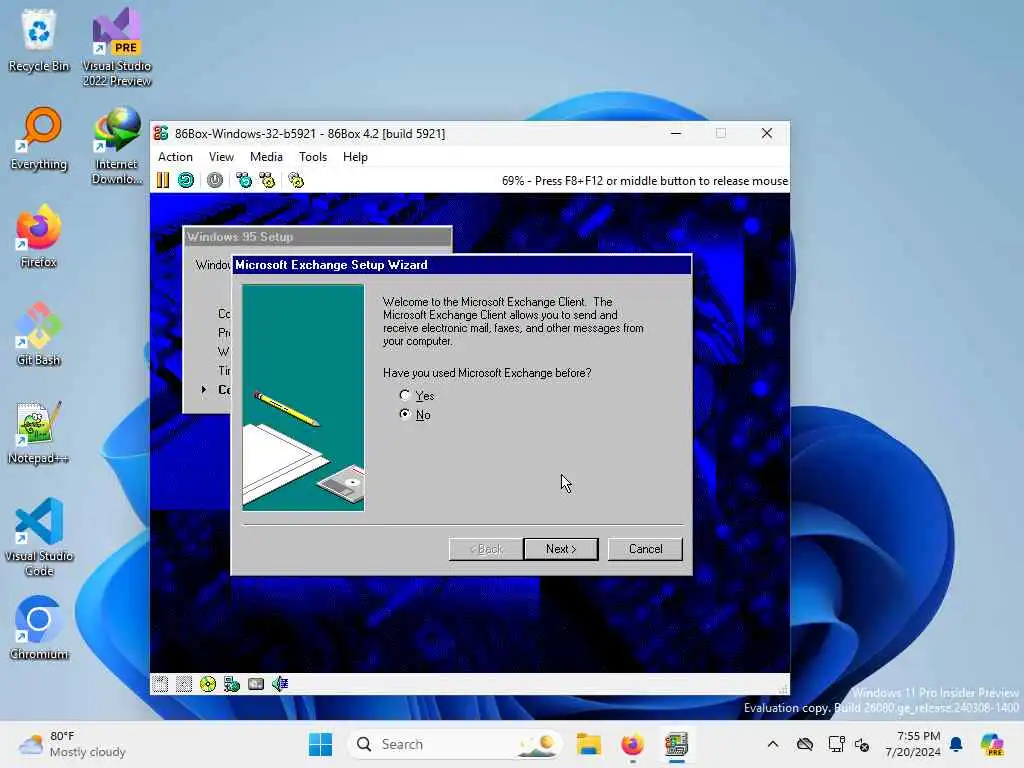Click the cloud sync tray icon
Viewport: 1024px width, 768px height.
point(805,744)
